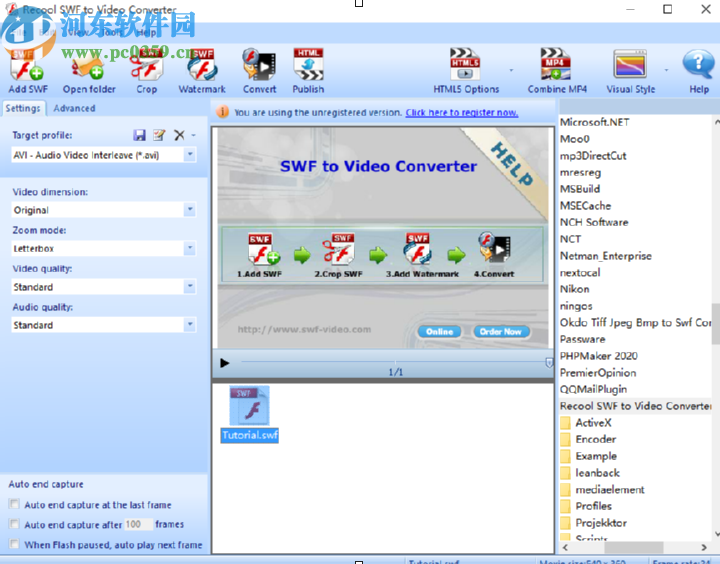Click the 1.Add SWF step icon

tap(263, 250)
